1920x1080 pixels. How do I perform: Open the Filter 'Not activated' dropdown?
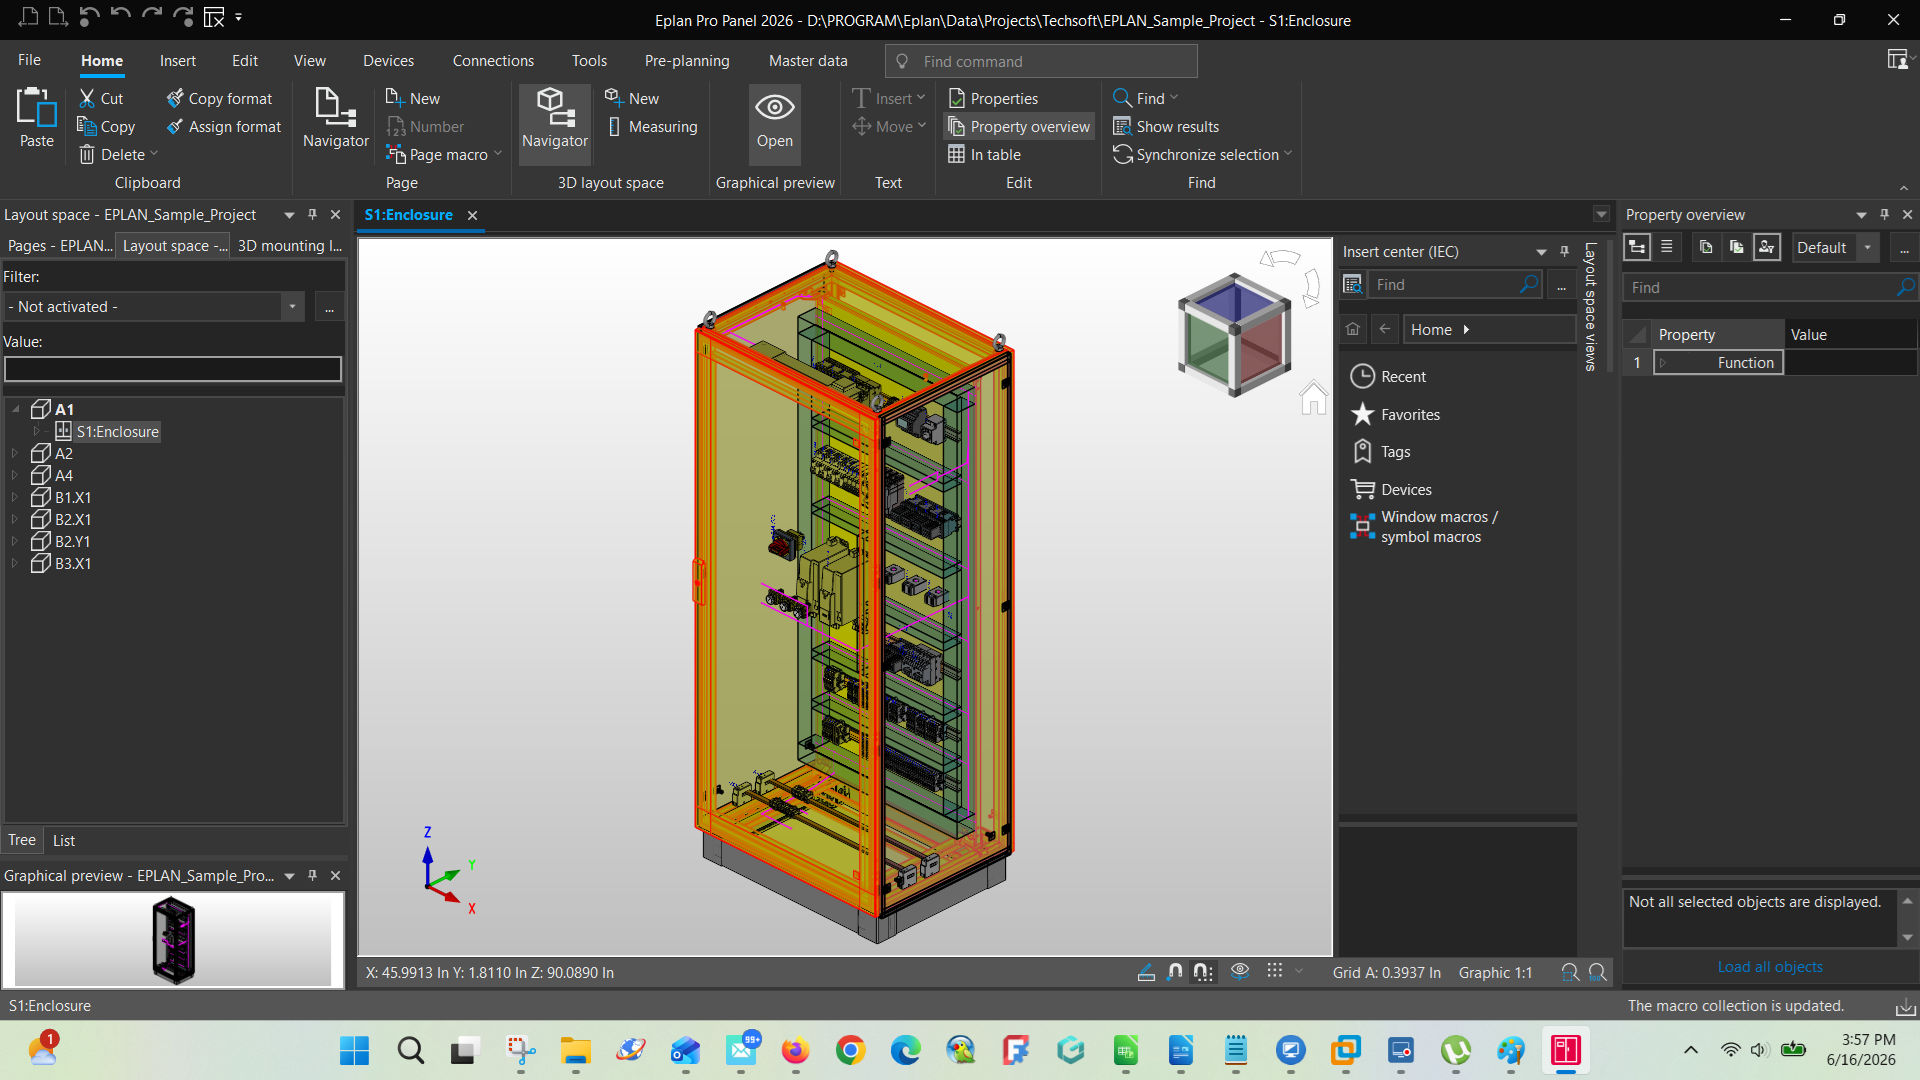point(292,307)
